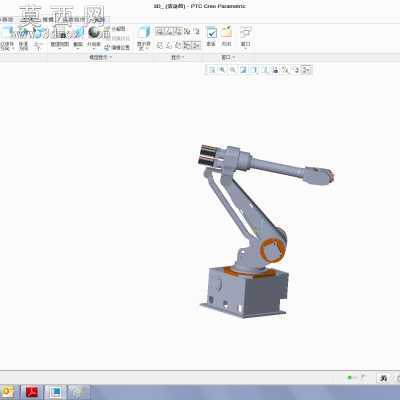
Task: Select the orange flange ring on the robot shoulder
Action: point(273,251)
